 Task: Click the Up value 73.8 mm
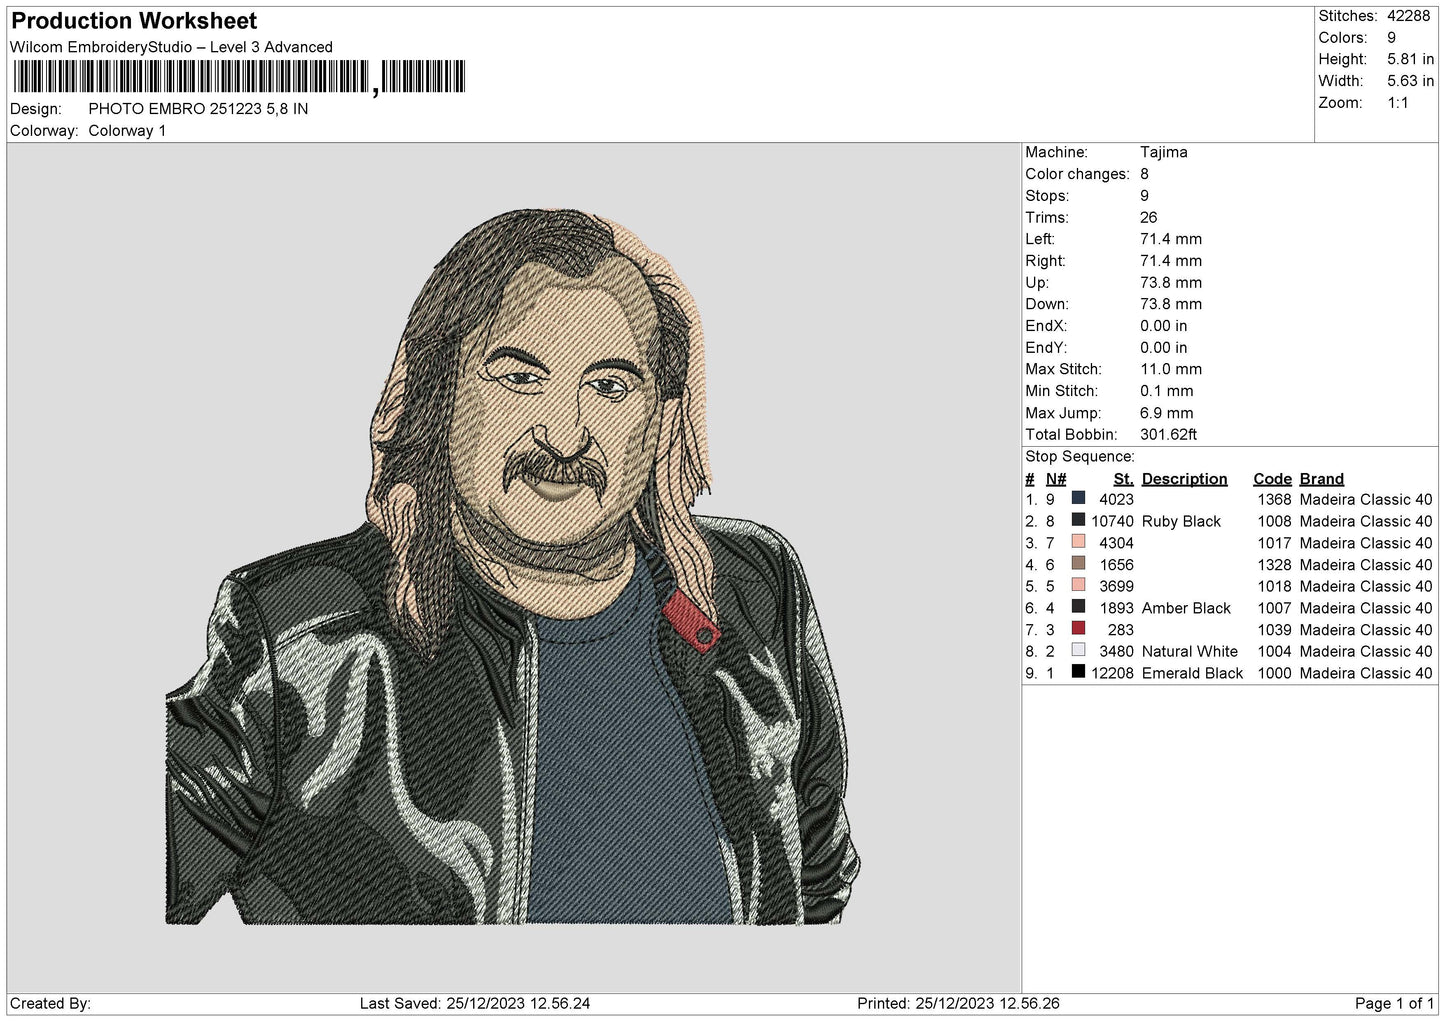1171,282
